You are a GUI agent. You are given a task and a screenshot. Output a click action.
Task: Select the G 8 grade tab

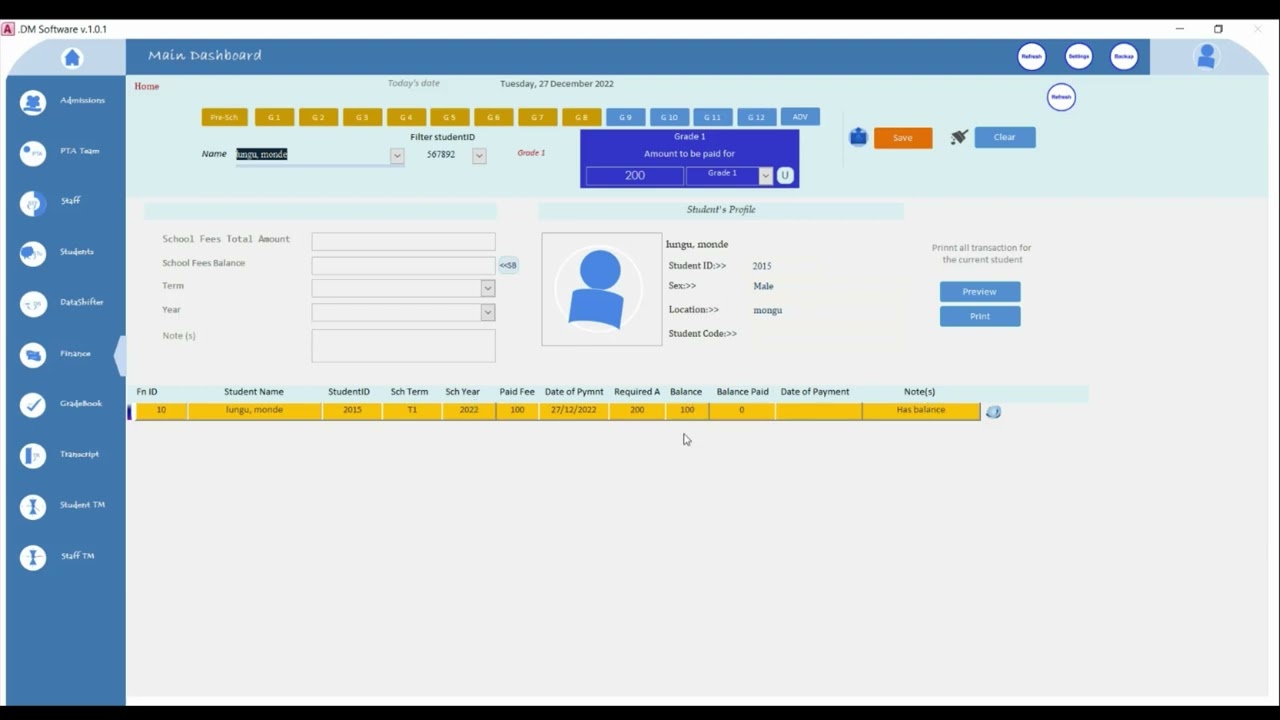581,117
